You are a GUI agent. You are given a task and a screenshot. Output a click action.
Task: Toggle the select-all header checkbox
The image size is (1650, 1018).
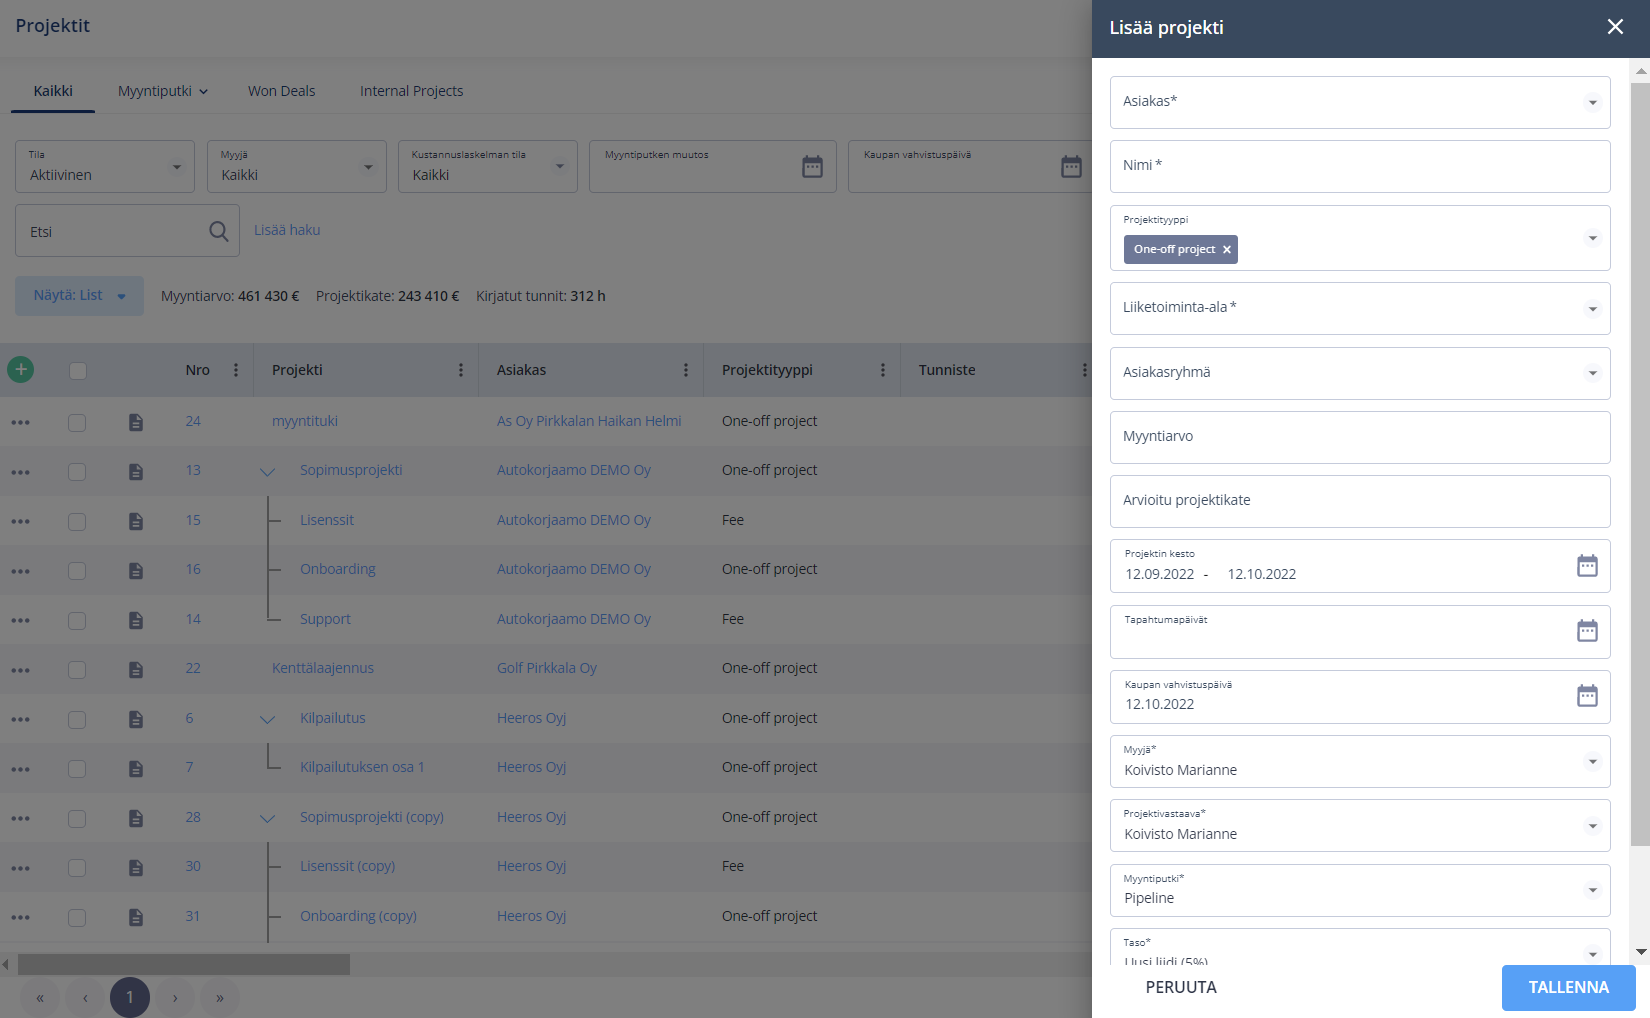77,371
